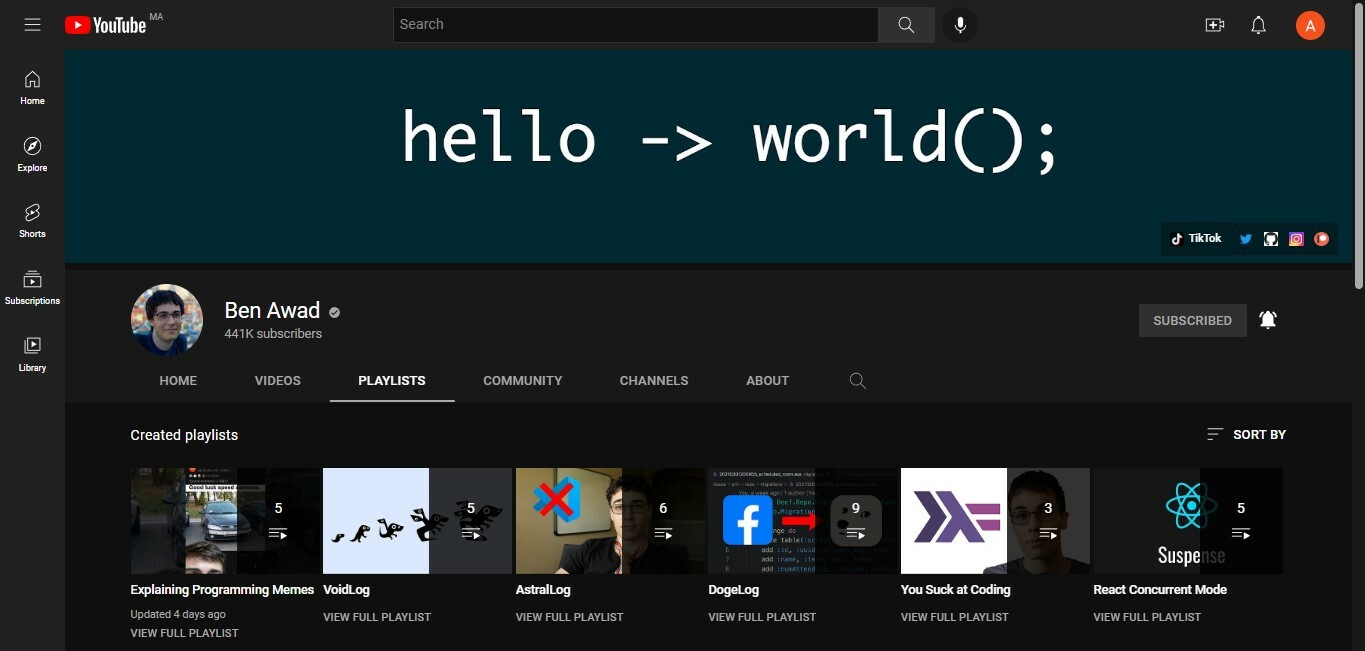Image resolution: width=1365 pixels, height=651 pixels.
Task: Toggle channel notification bell
Action: [1268, 320]
